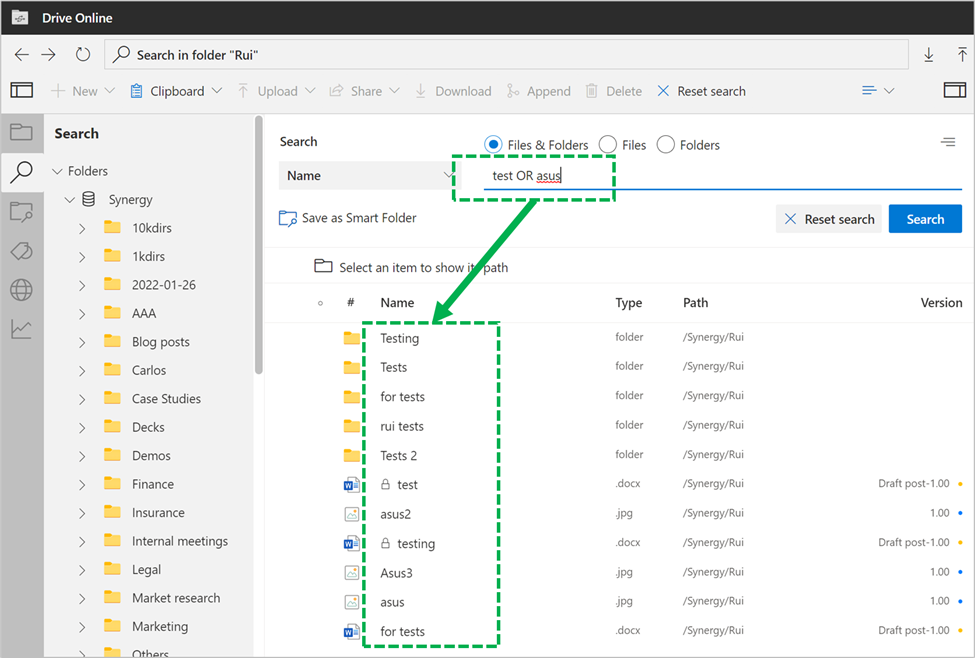Expand the 10kdirs folder
The image size is (975, 658).
tap(82, 228)
